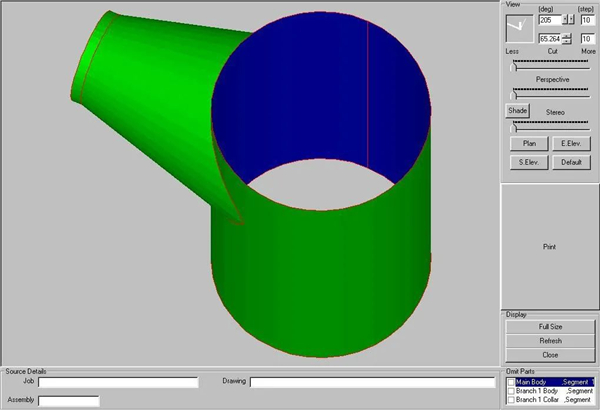This screenshot has width=600, height=410.
Task: Close the 3D view window
Action: click(549, 355)
